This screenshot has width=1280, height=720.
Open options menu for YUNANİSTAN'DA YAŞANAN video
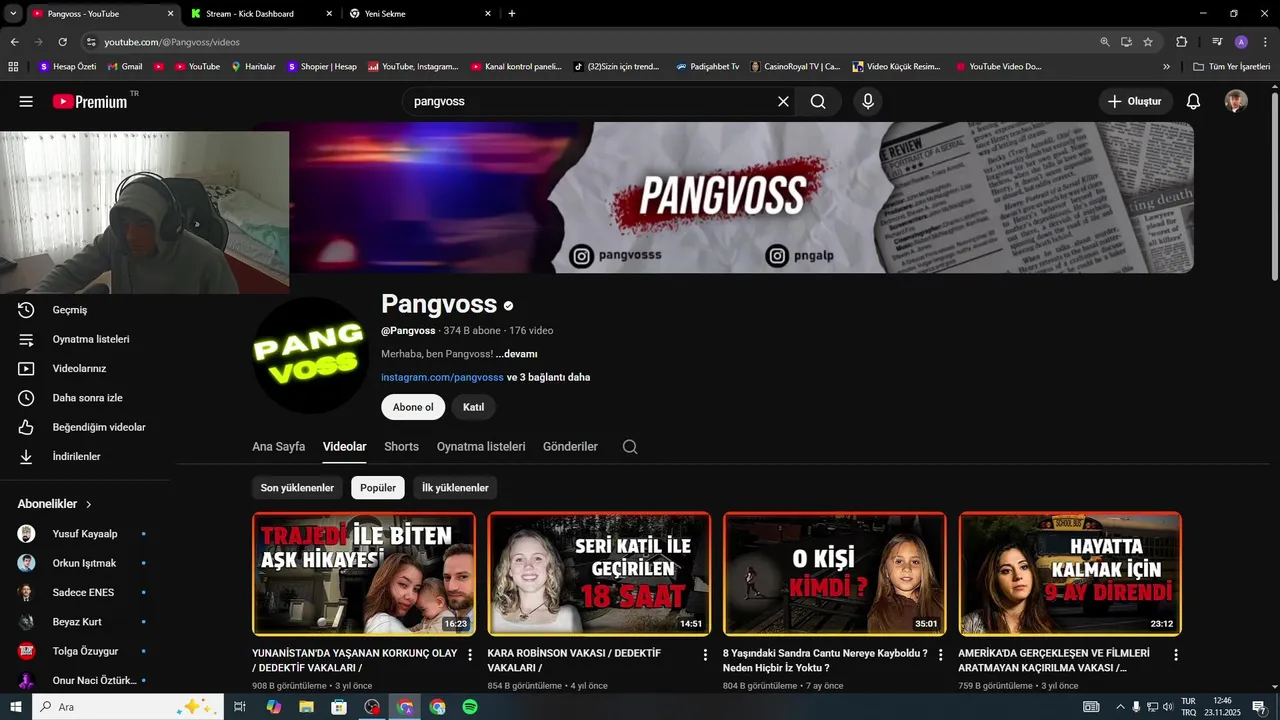point(470,655)
